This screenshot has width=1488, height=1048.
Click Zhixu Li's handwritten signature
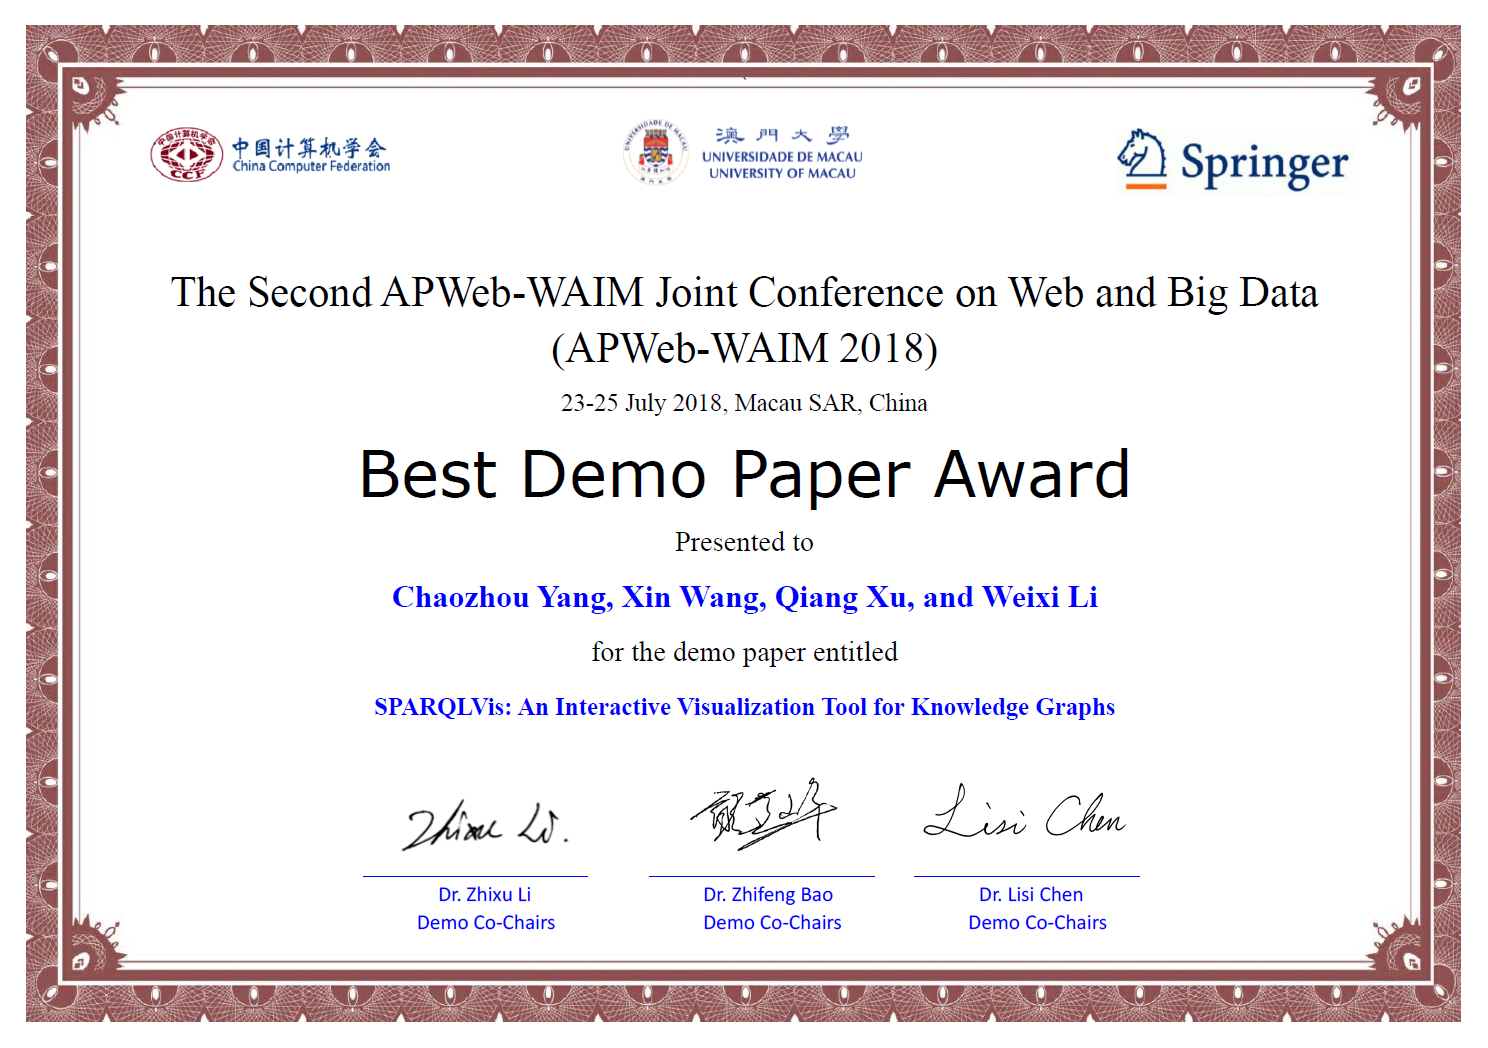point(485,825)
